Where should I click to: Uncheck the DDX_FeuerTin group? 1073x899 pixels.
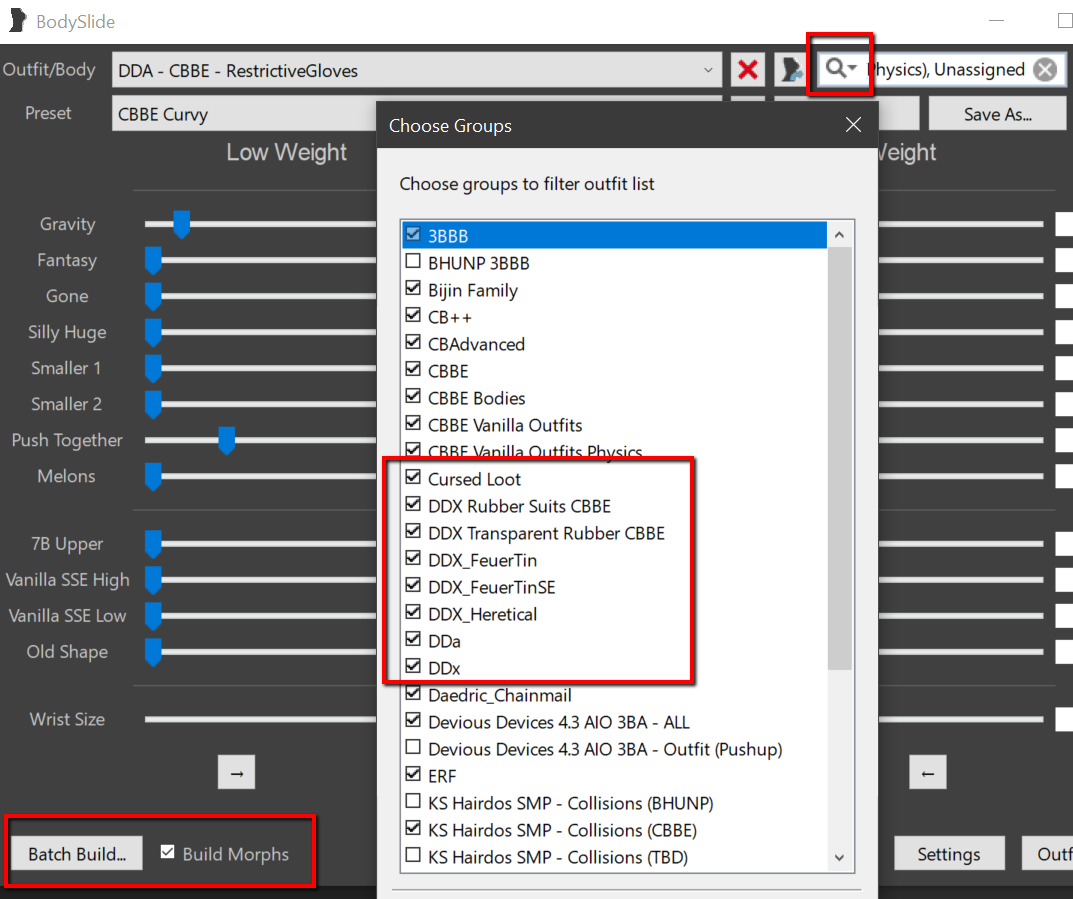click(x=413, y=559)
